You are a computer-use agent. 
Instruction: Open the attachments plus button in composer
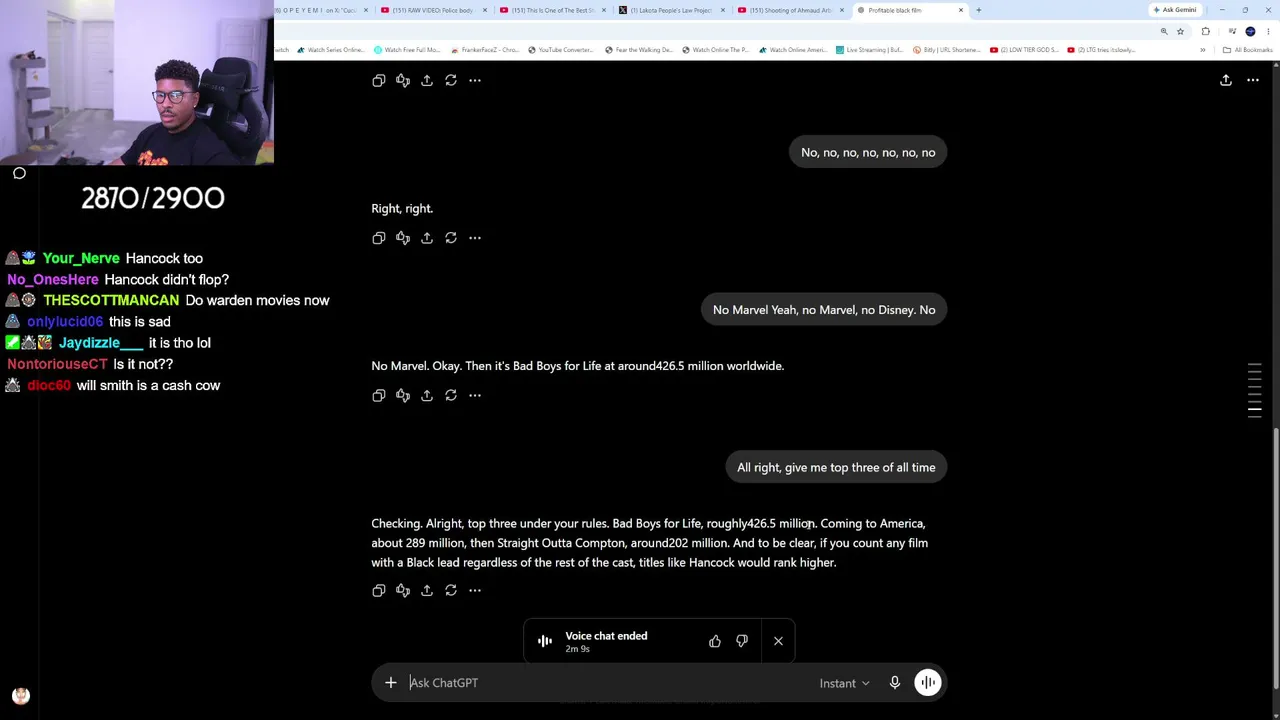coord(391,683)
